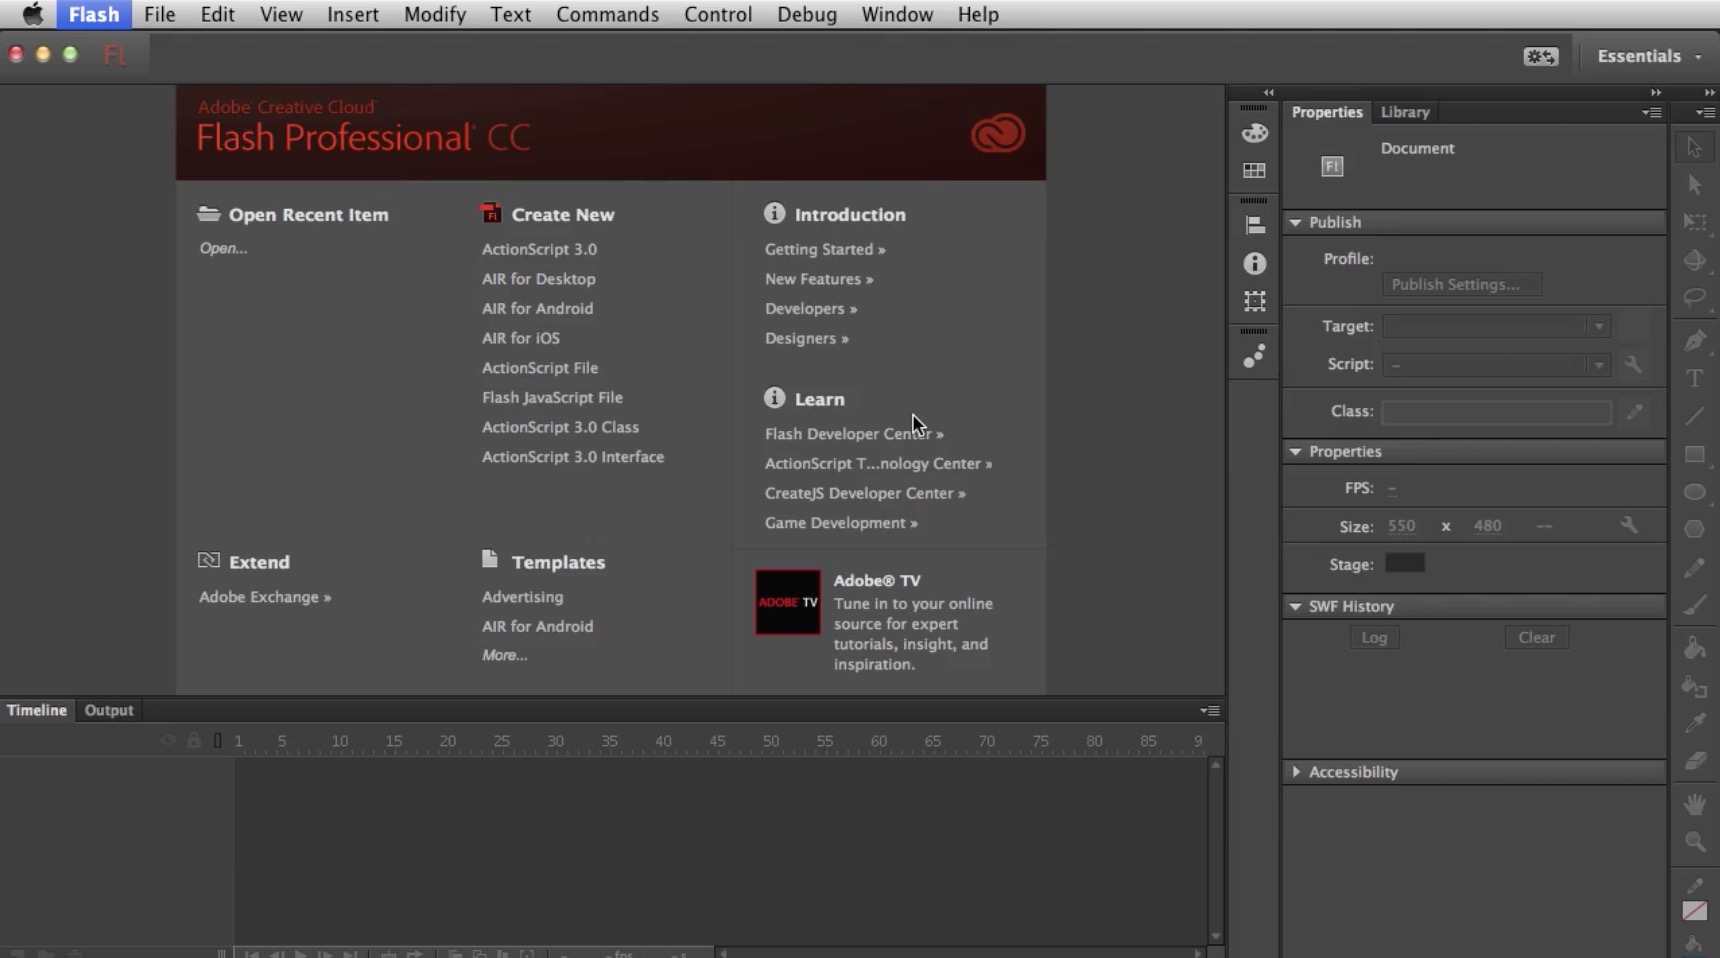Open the Align panel icon
Viewport: 1720px width, 958px height.
1254,226
